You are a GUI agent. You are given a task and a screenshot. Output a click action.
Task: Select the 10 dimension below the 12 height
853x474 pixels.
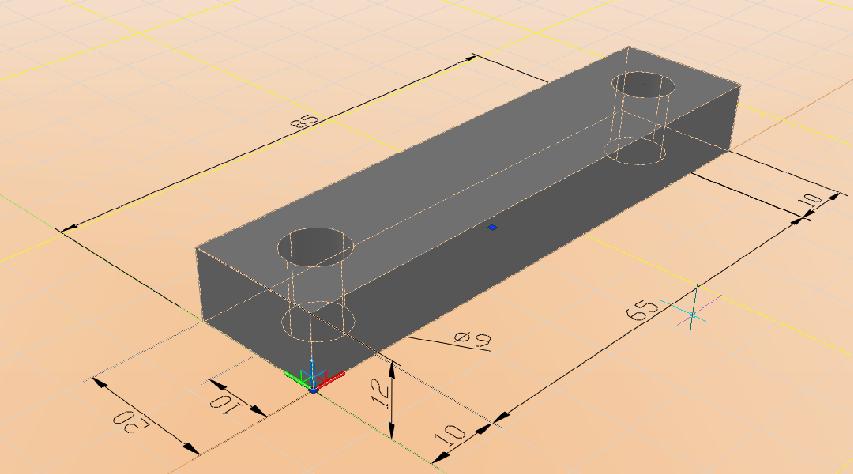451,436
